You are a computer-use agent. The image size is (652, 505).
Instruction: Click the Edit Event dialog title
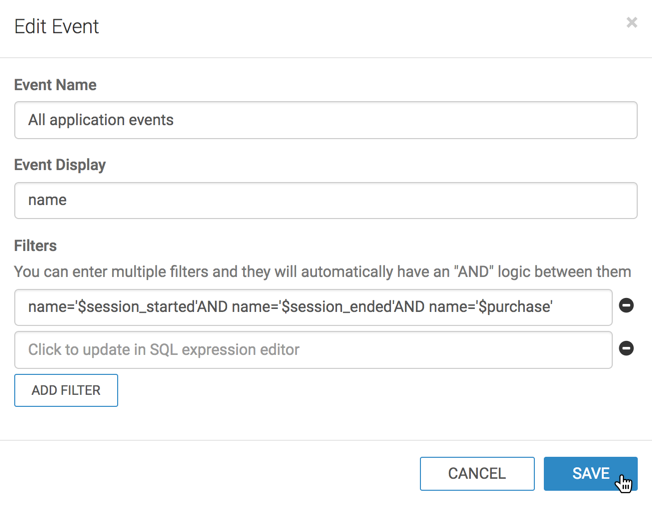point(56,27)
